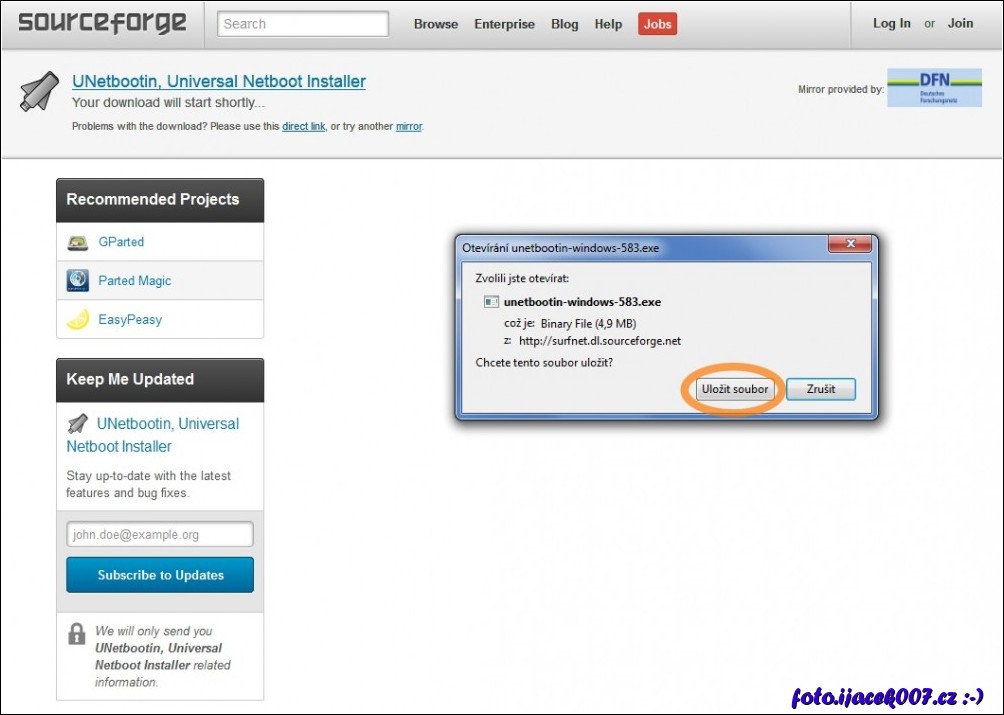The width and height of the screenshot is (1004, 715).
Task: Click the red Jobs button
Action: click(657, 24)
